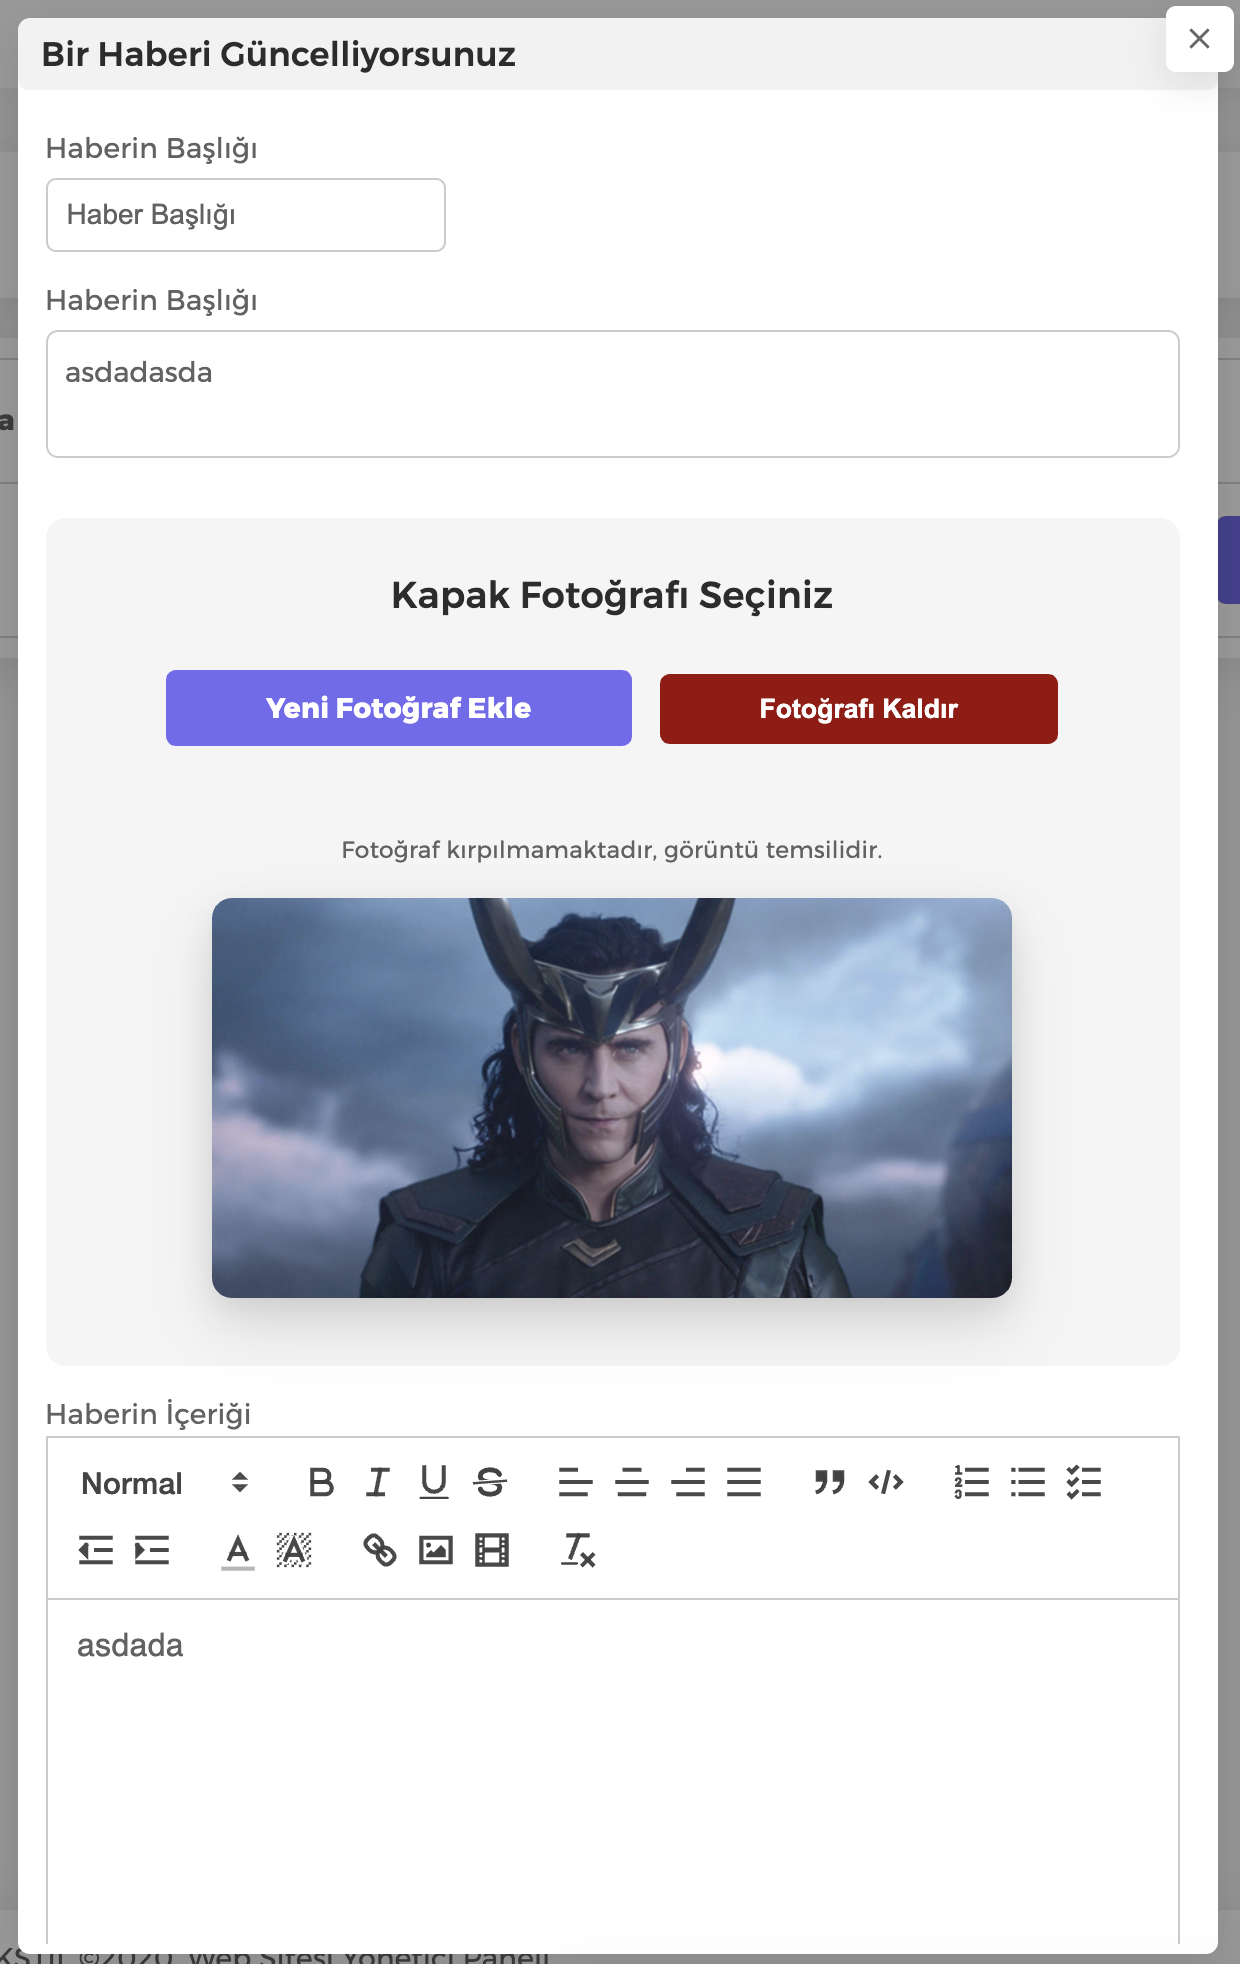Align text left
Screen dimensions: 1240x1964
point(575,1482)
